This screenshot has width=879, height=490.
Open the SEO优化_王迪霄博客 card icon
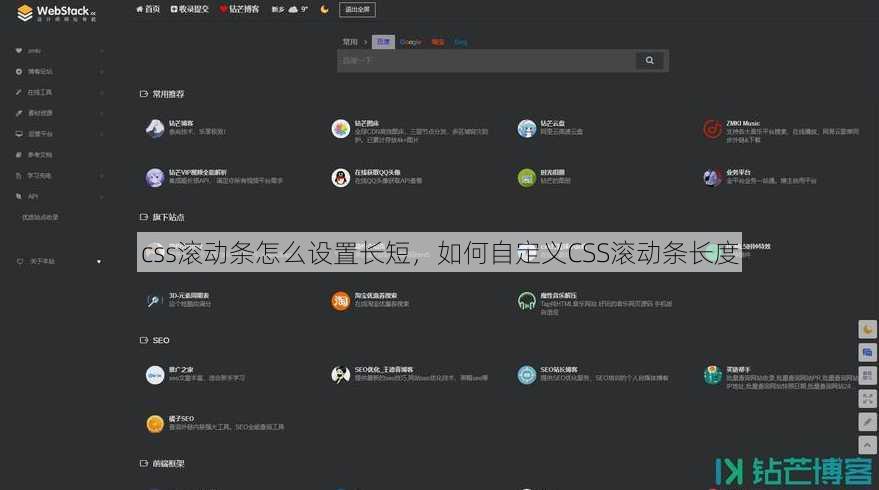[341, 375]
